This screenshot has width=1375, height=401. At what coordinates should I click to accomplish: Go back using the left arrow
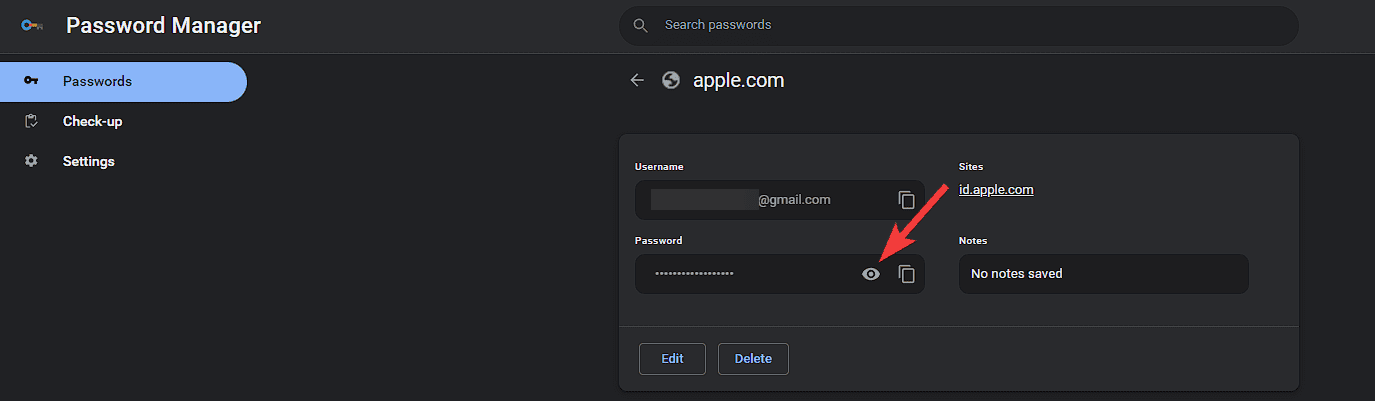637,80
